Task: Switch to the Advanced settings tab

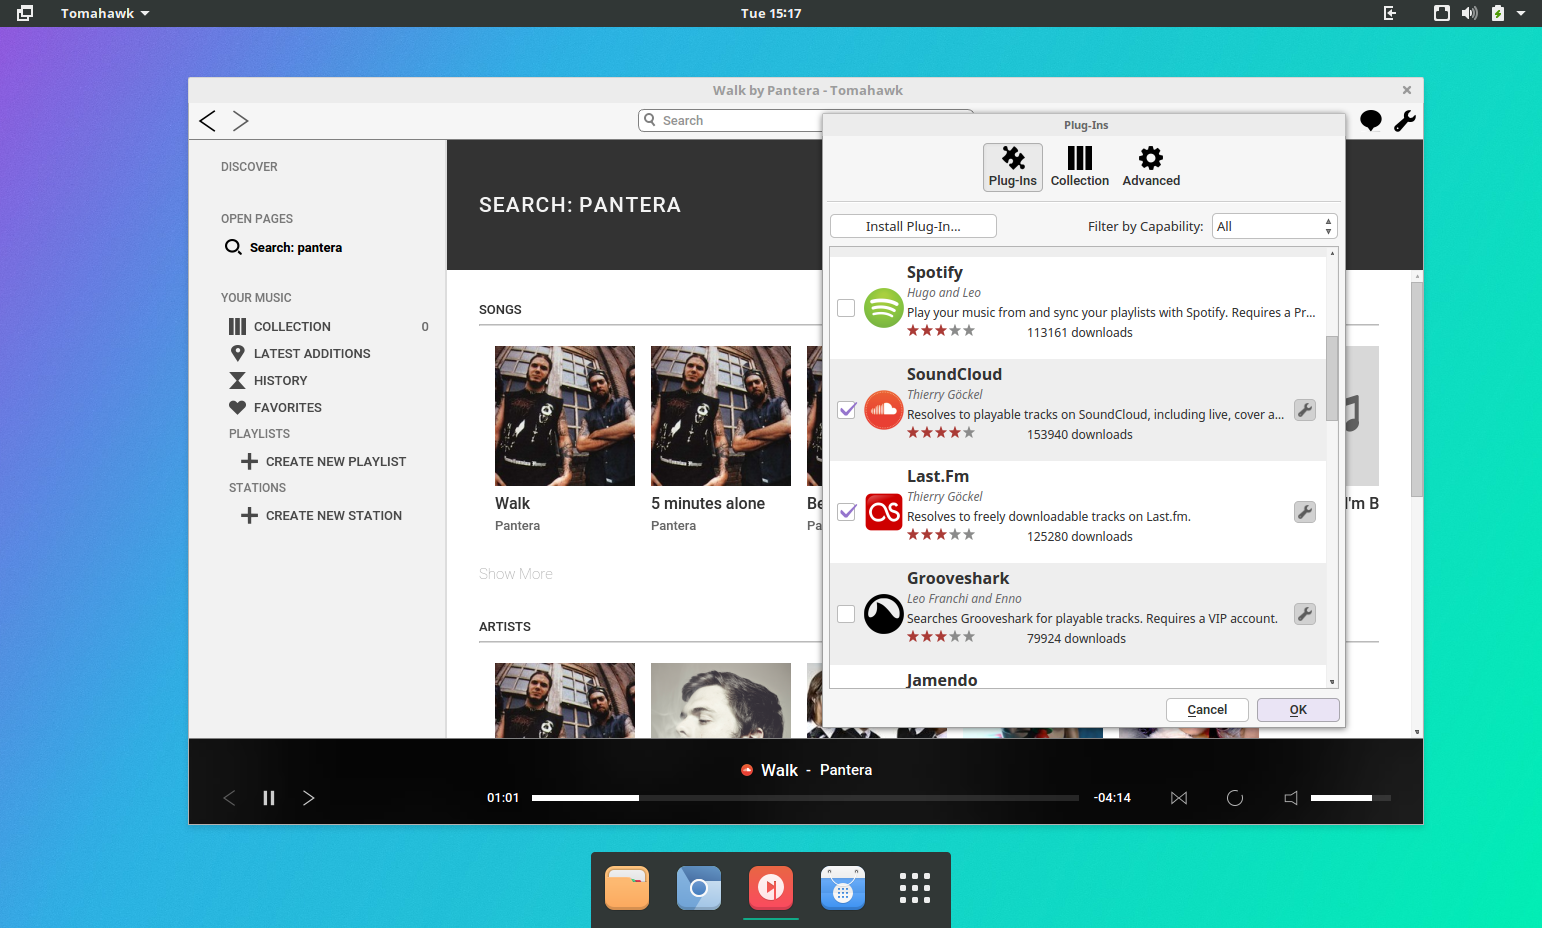Action: coord(1151,167)
